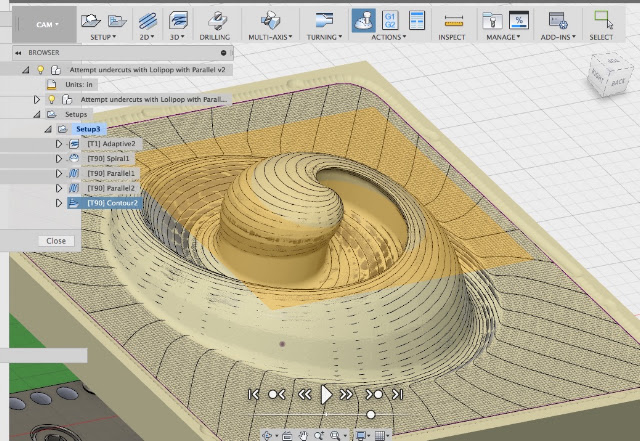Toggle lightbulb visibility of the top document
This screenshot has height=441, width=640.
point(40,70)
